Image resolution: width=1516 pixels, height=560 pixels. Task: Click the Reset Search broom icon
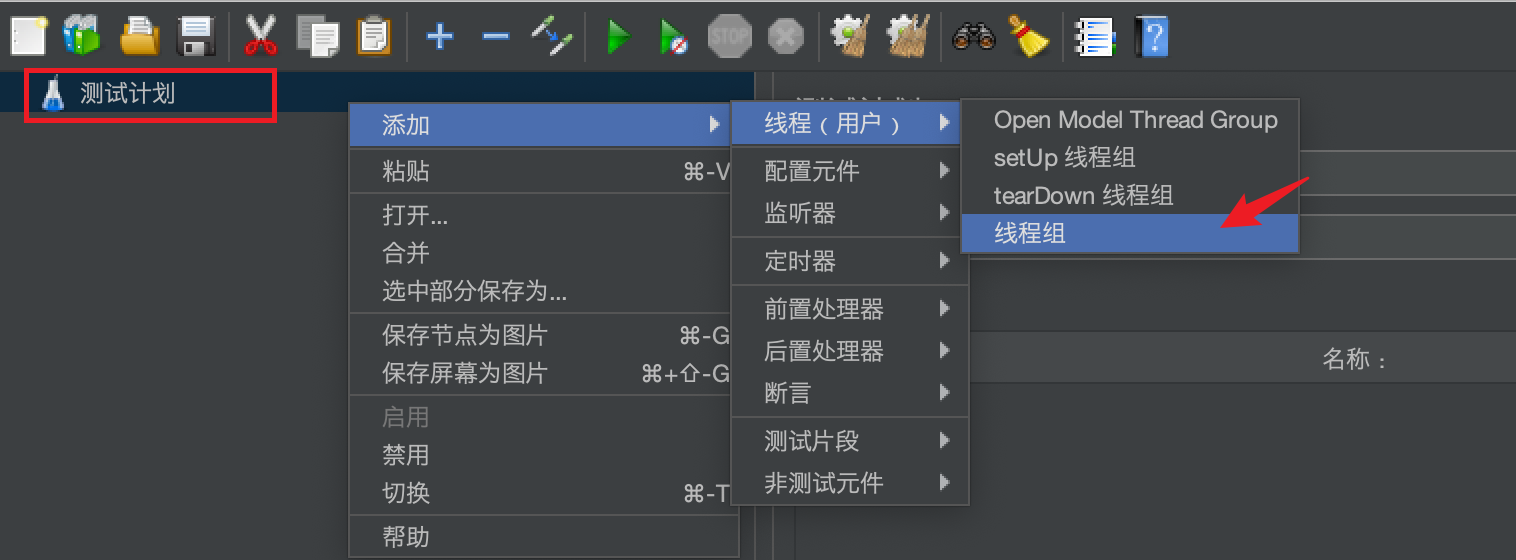point(1027,36)
